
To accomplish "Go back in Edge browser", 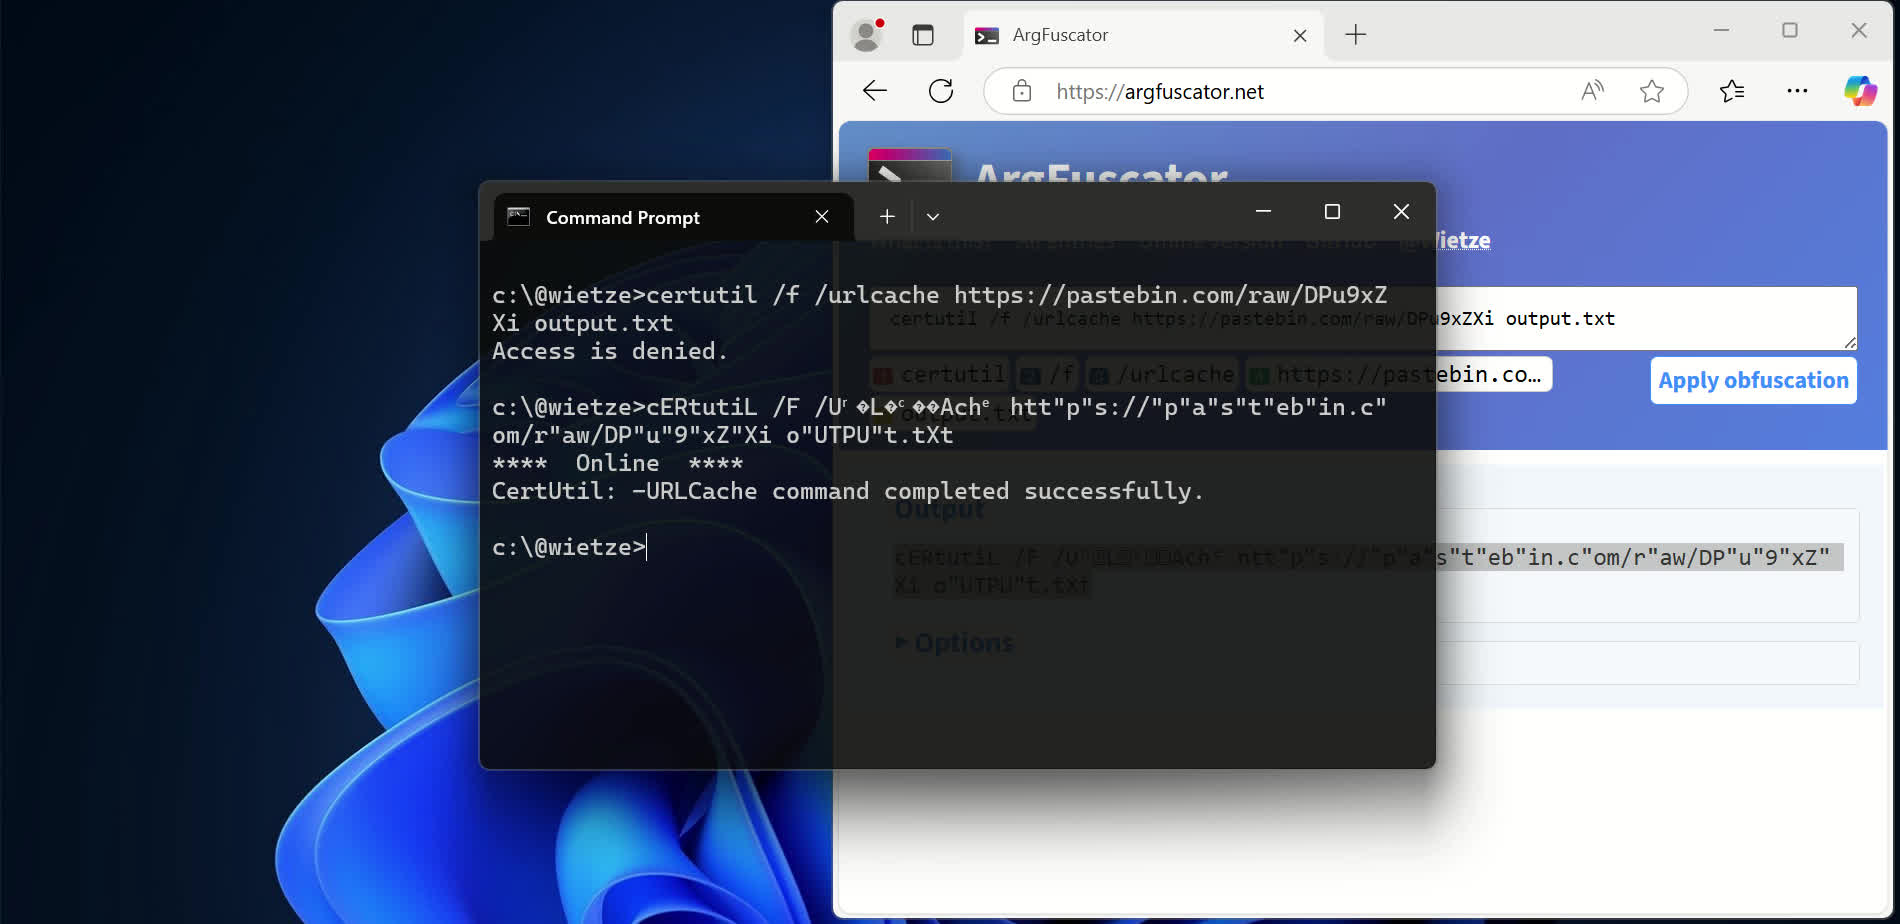I will point(875,91).
